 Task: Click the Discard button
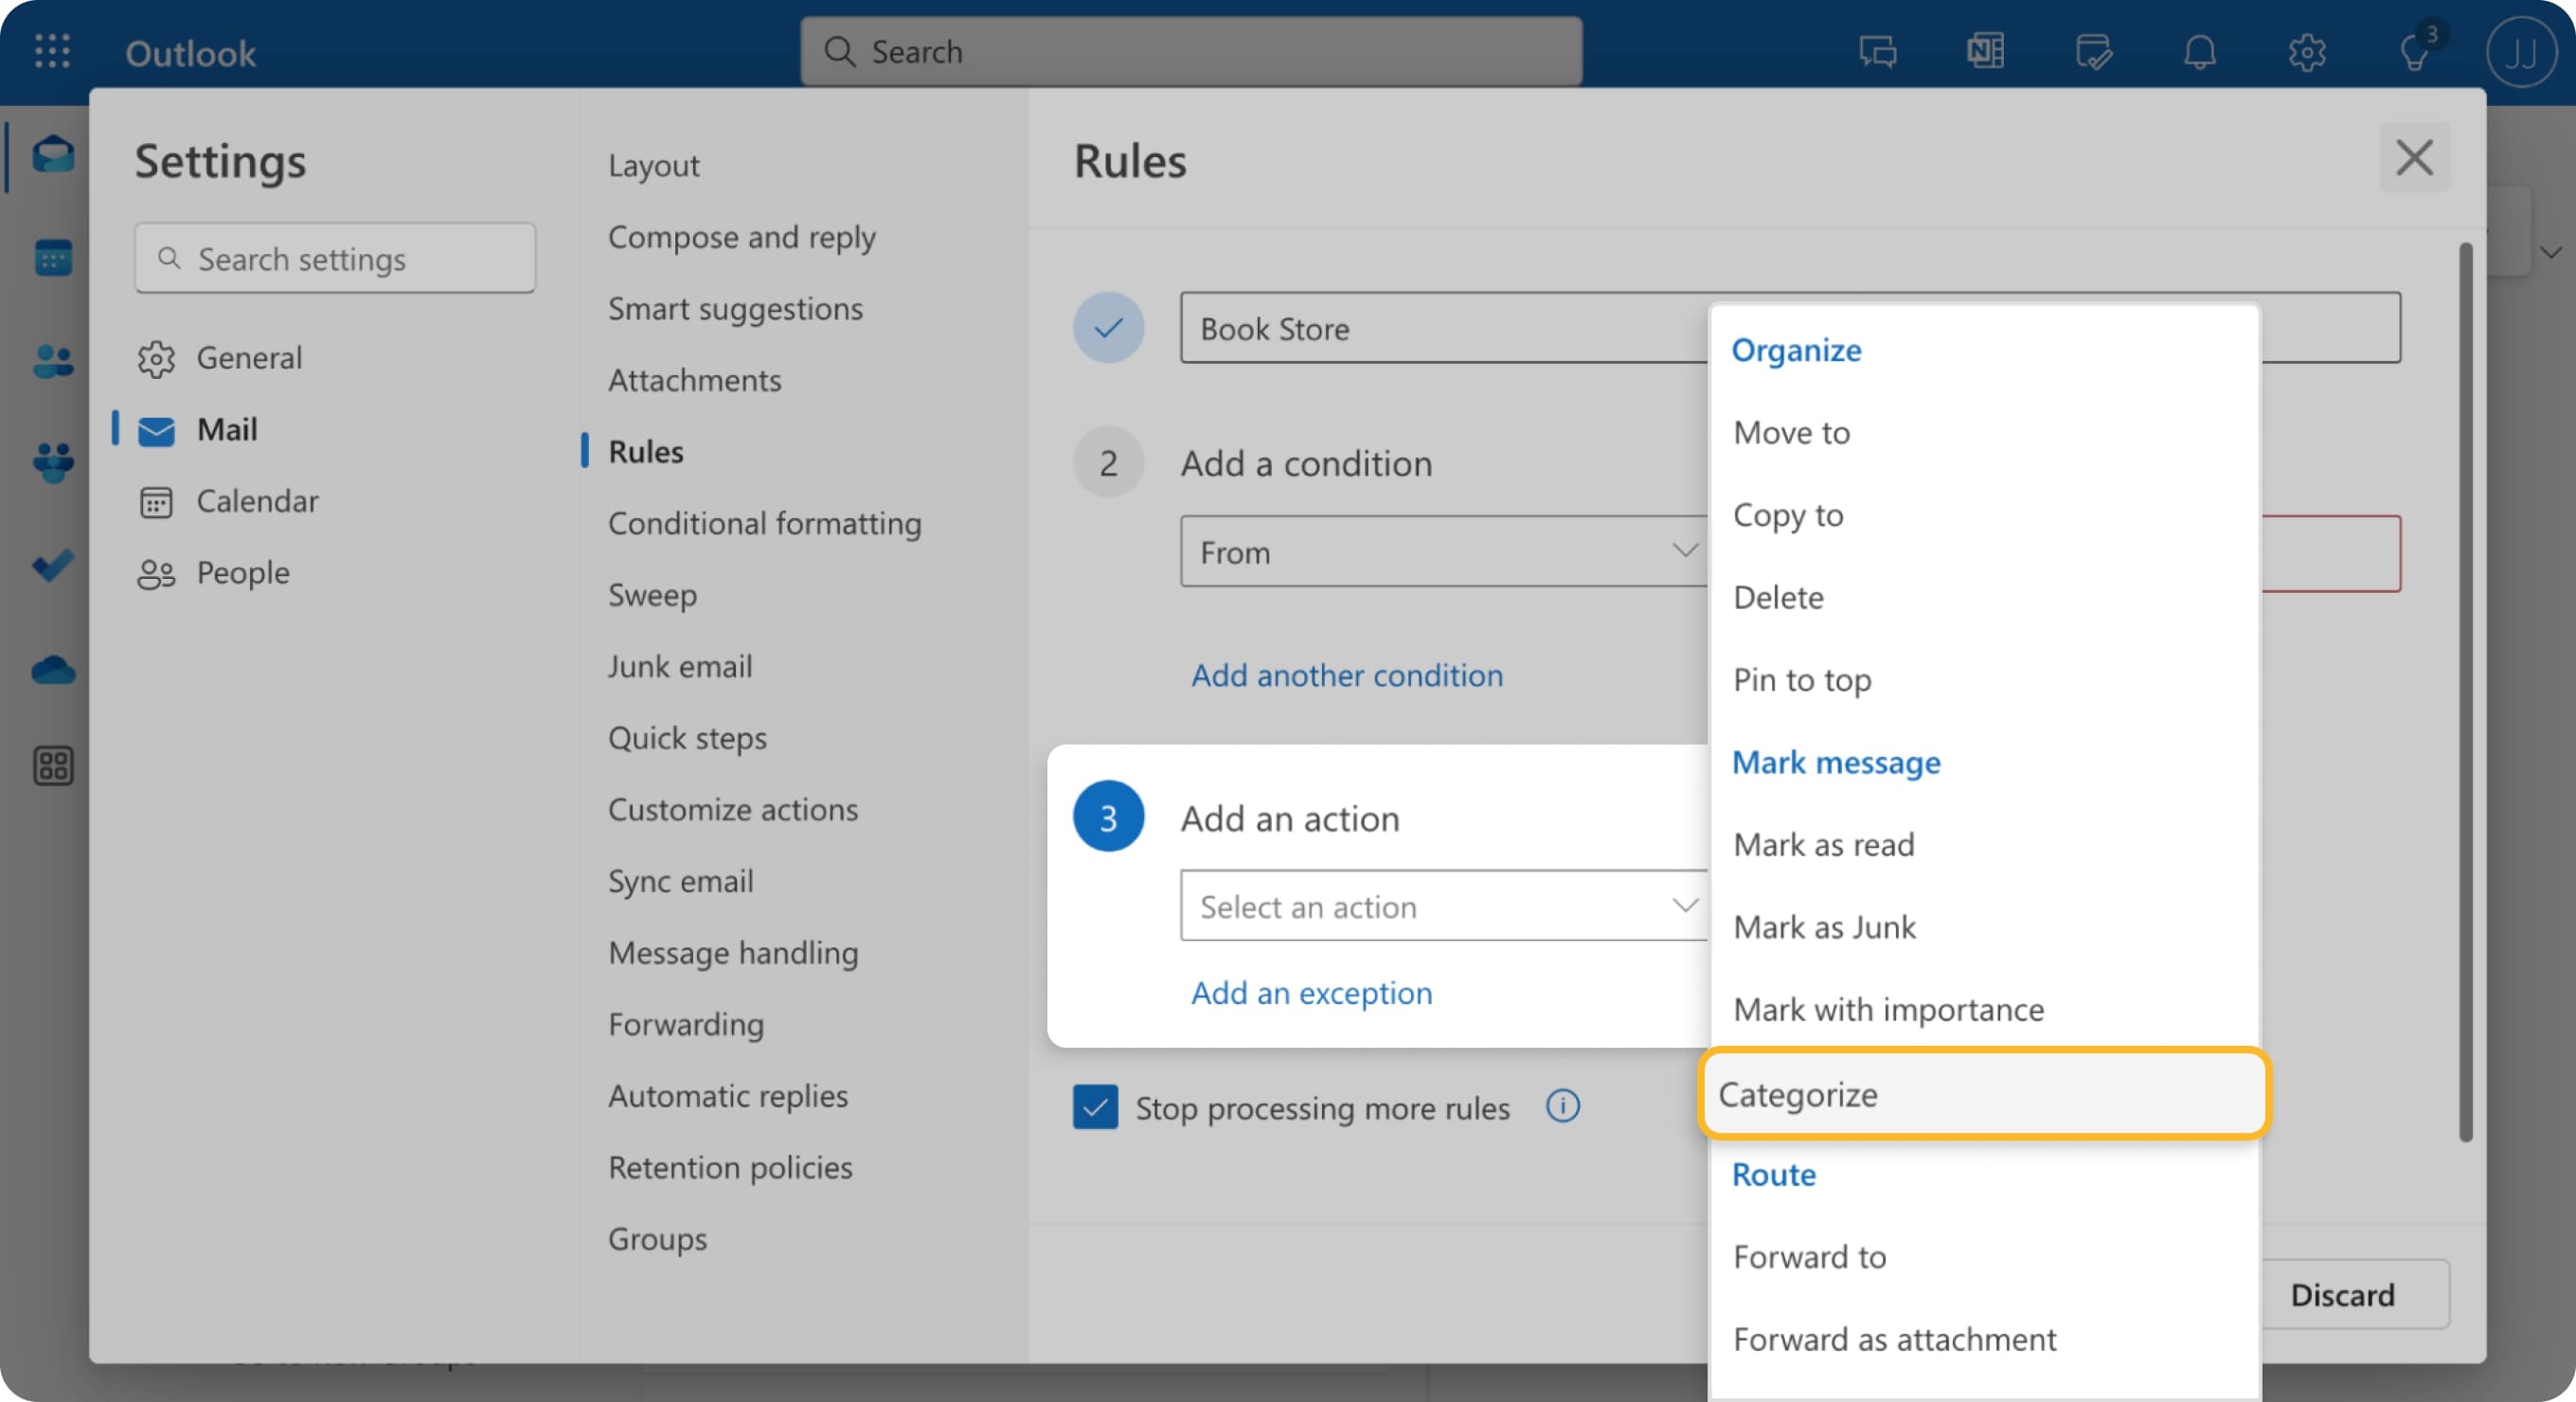2344,1295
